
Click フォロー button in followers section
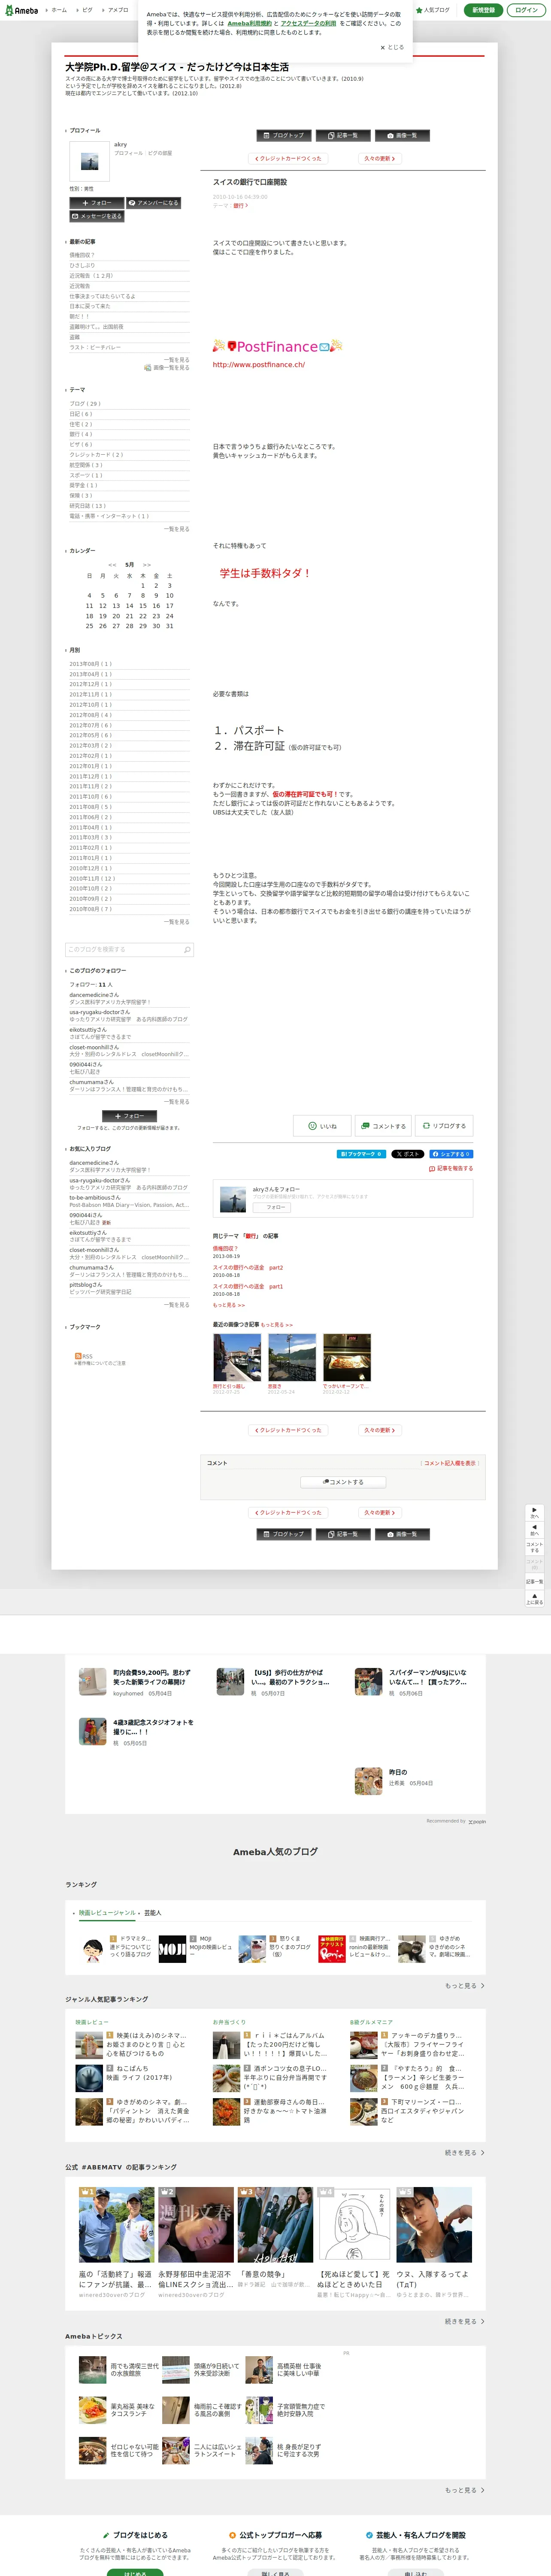coord(129,1116)
